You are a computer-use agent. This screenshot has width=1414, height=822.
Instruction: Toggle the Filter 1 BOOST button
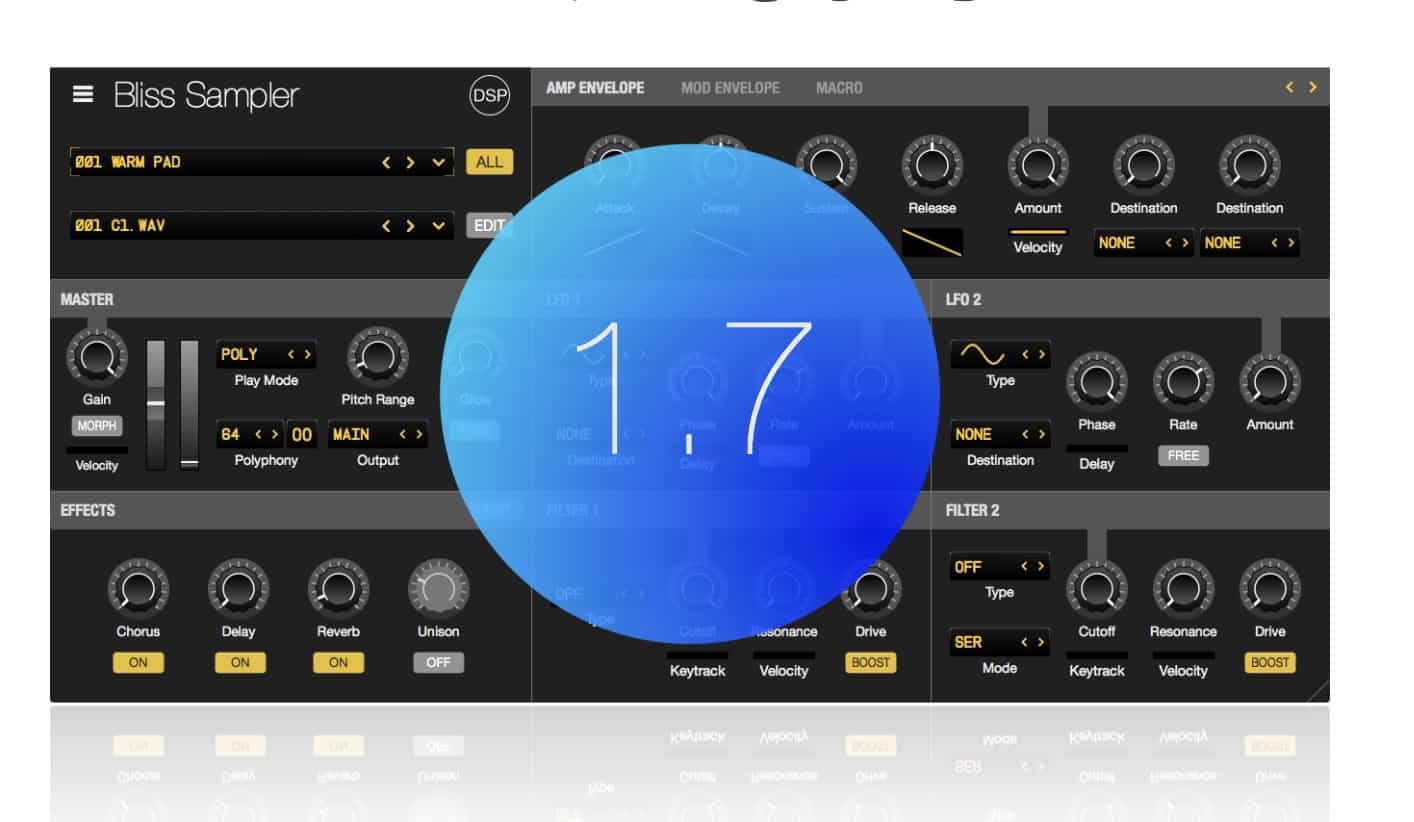(871, 662)
